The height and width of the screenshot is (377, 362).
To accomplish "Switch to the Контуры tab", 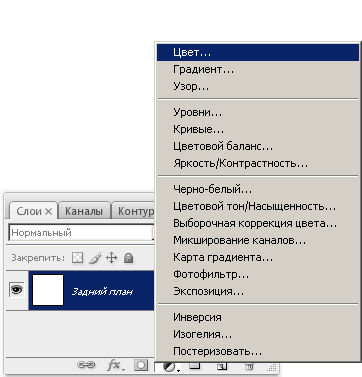I will 134,211.
